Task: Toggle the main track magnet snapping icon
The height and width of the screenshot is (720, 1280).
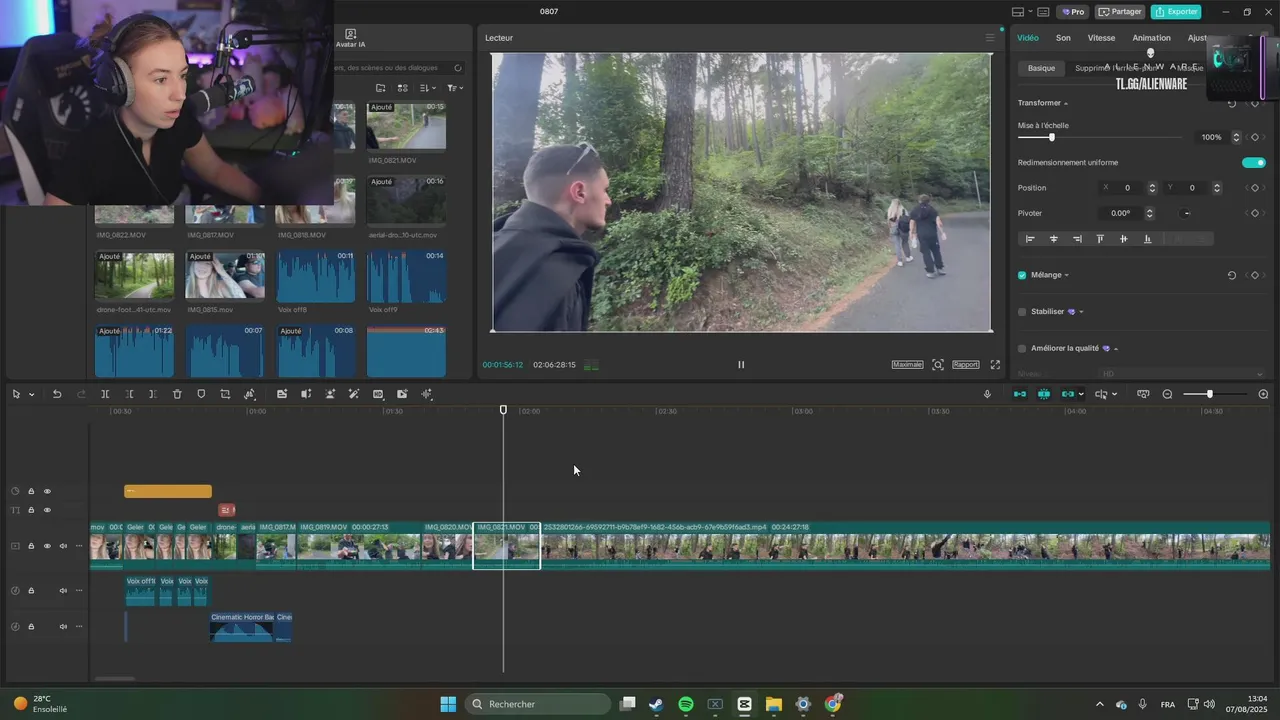Action: 1020,394
